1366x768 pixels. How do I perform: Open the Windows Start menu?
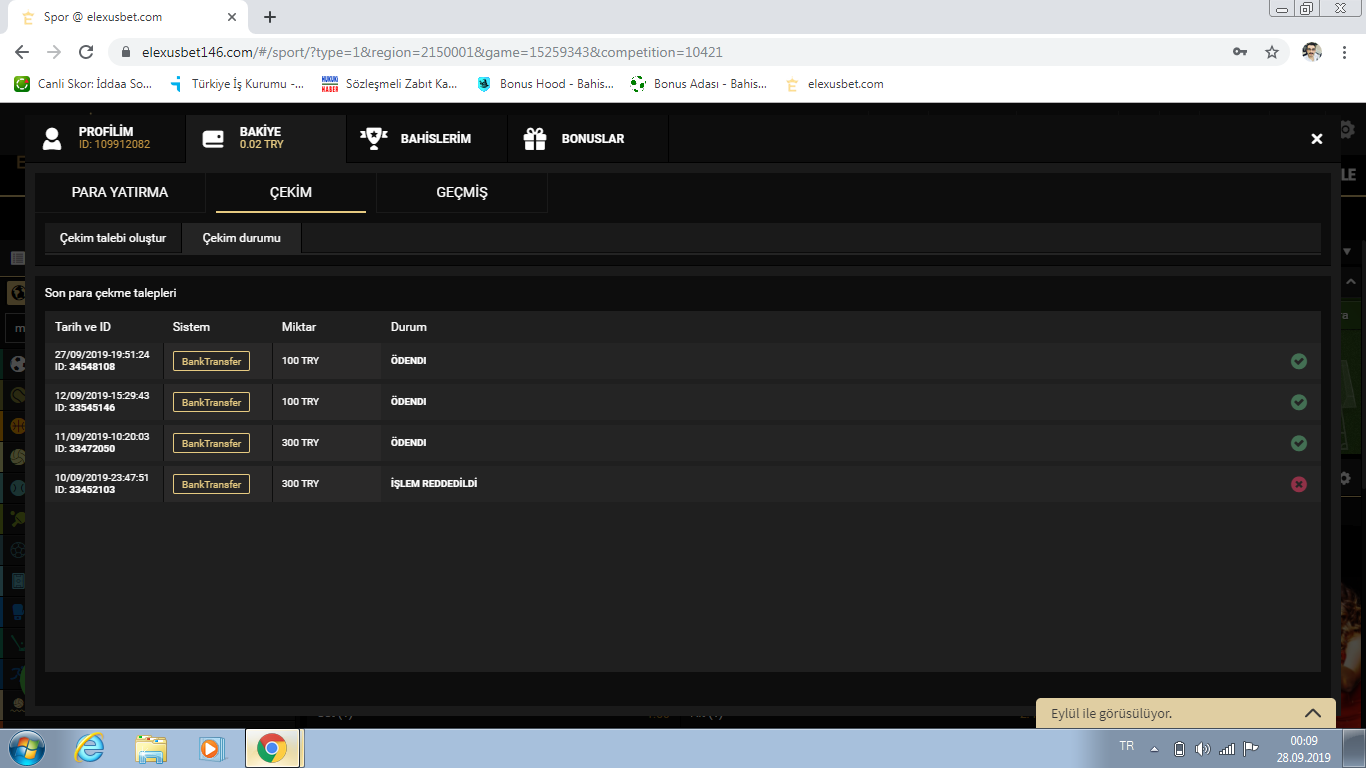tap(26, 748)
